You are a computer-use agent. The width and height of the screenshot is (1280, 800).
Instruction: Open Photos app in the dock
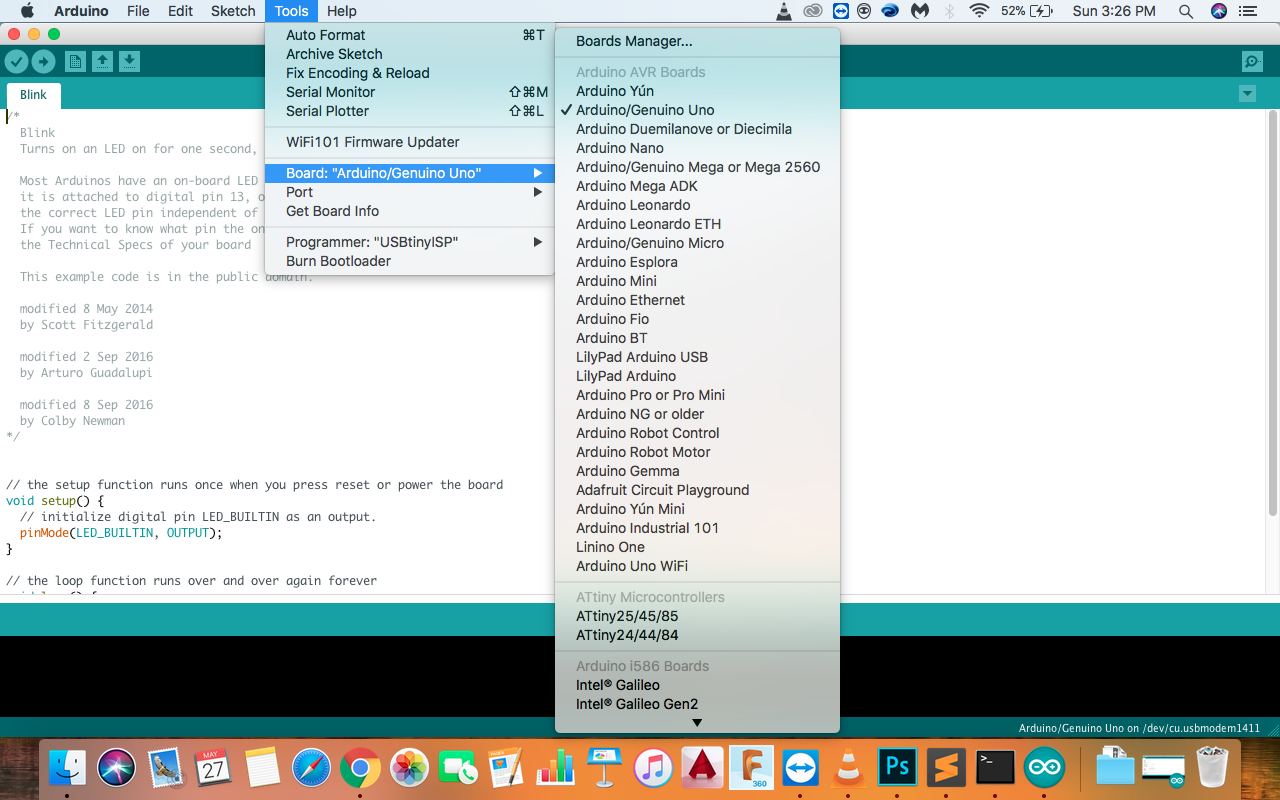pos(409,768)
